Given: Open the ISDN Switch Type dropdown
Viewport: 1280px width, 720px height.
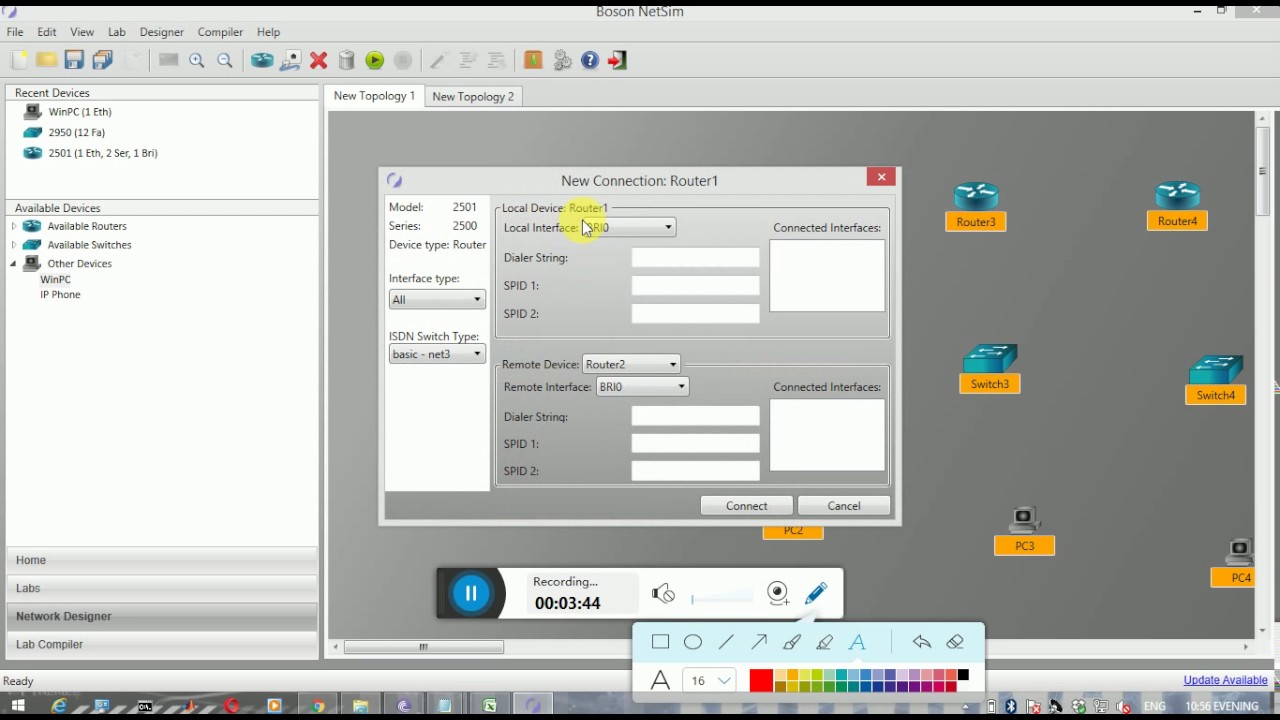Looking at the screenshot, I should coord(437,355).
